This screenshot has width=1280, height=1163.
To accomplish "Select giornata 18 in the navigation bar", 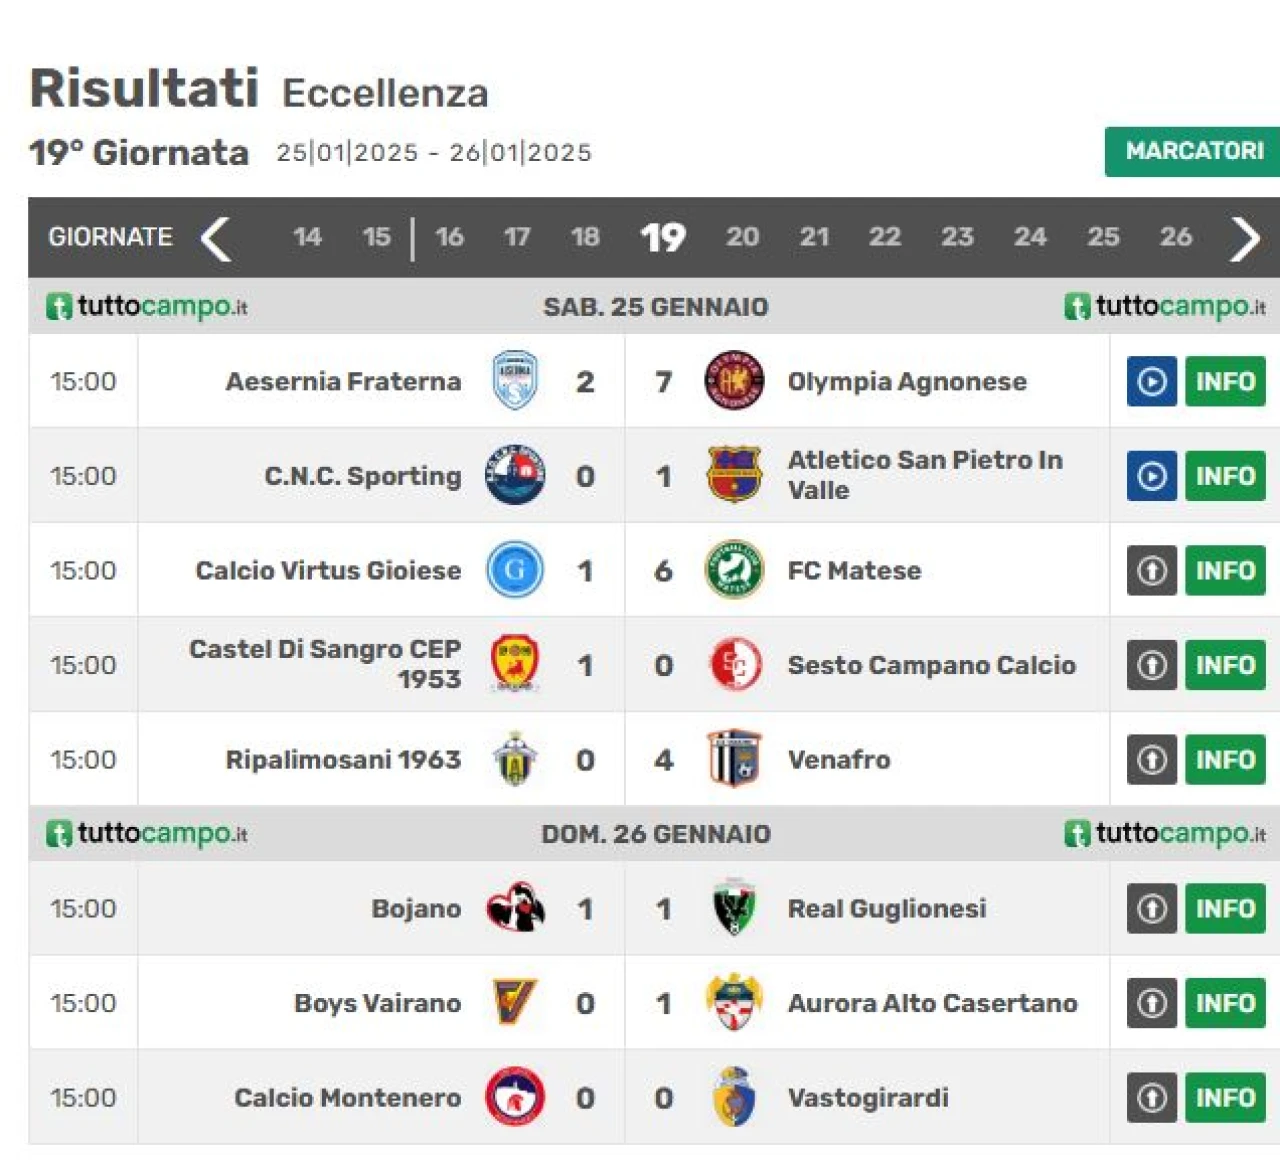I will click(x=585, y=237).
